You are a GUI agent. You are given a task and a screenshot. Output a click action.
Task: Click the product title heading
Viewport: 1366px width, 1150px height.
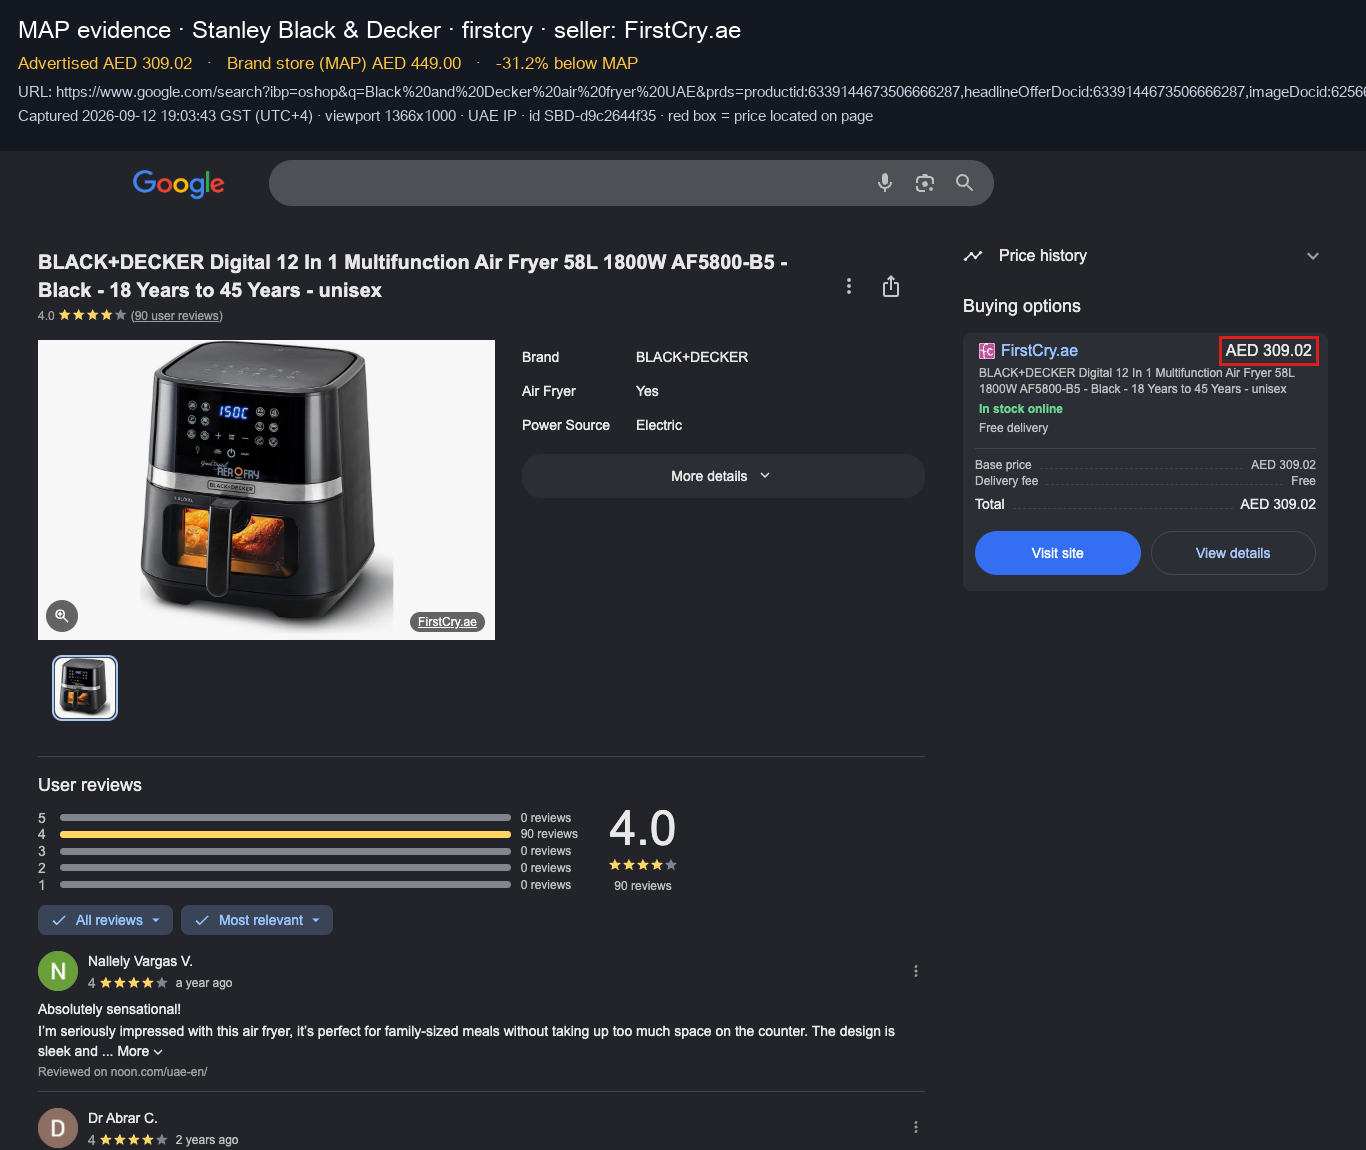click(413, 276)
